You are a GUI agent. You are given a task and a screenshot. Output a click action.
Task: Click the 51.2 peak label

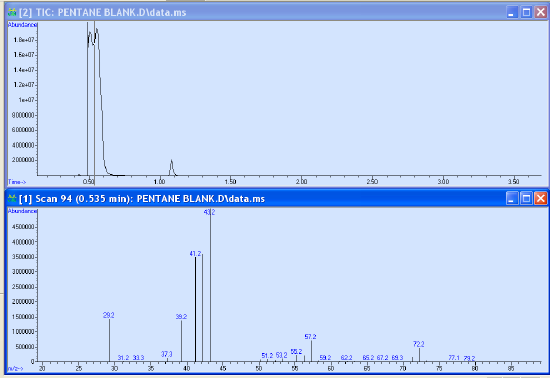[267, 356]
